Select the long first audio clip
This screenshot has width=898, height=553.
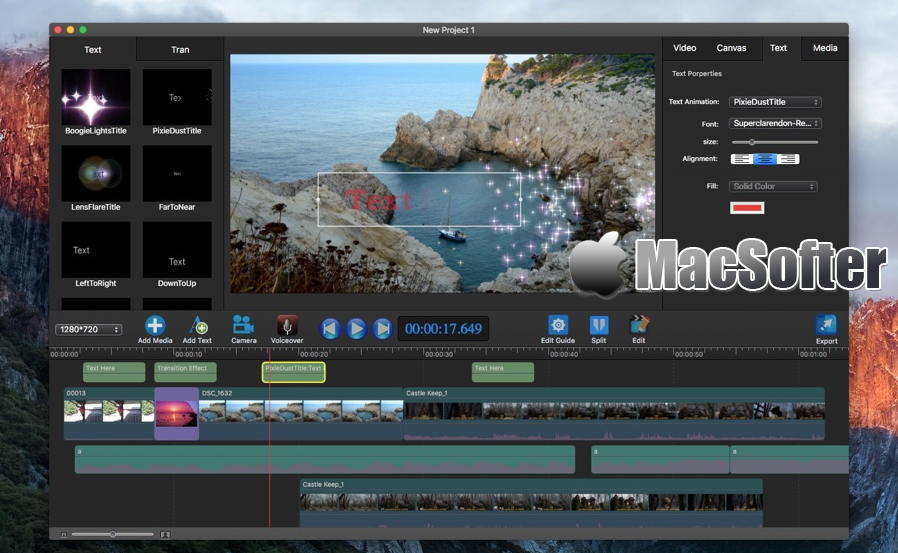(325, 460)
